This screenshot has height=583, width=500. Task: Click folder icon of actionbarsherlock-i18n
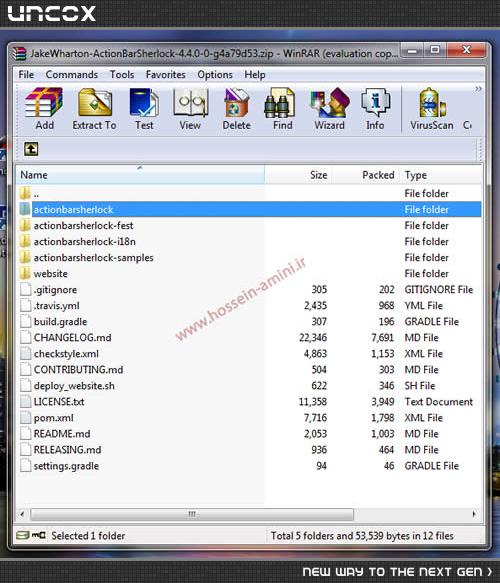(x=25, y=241)
